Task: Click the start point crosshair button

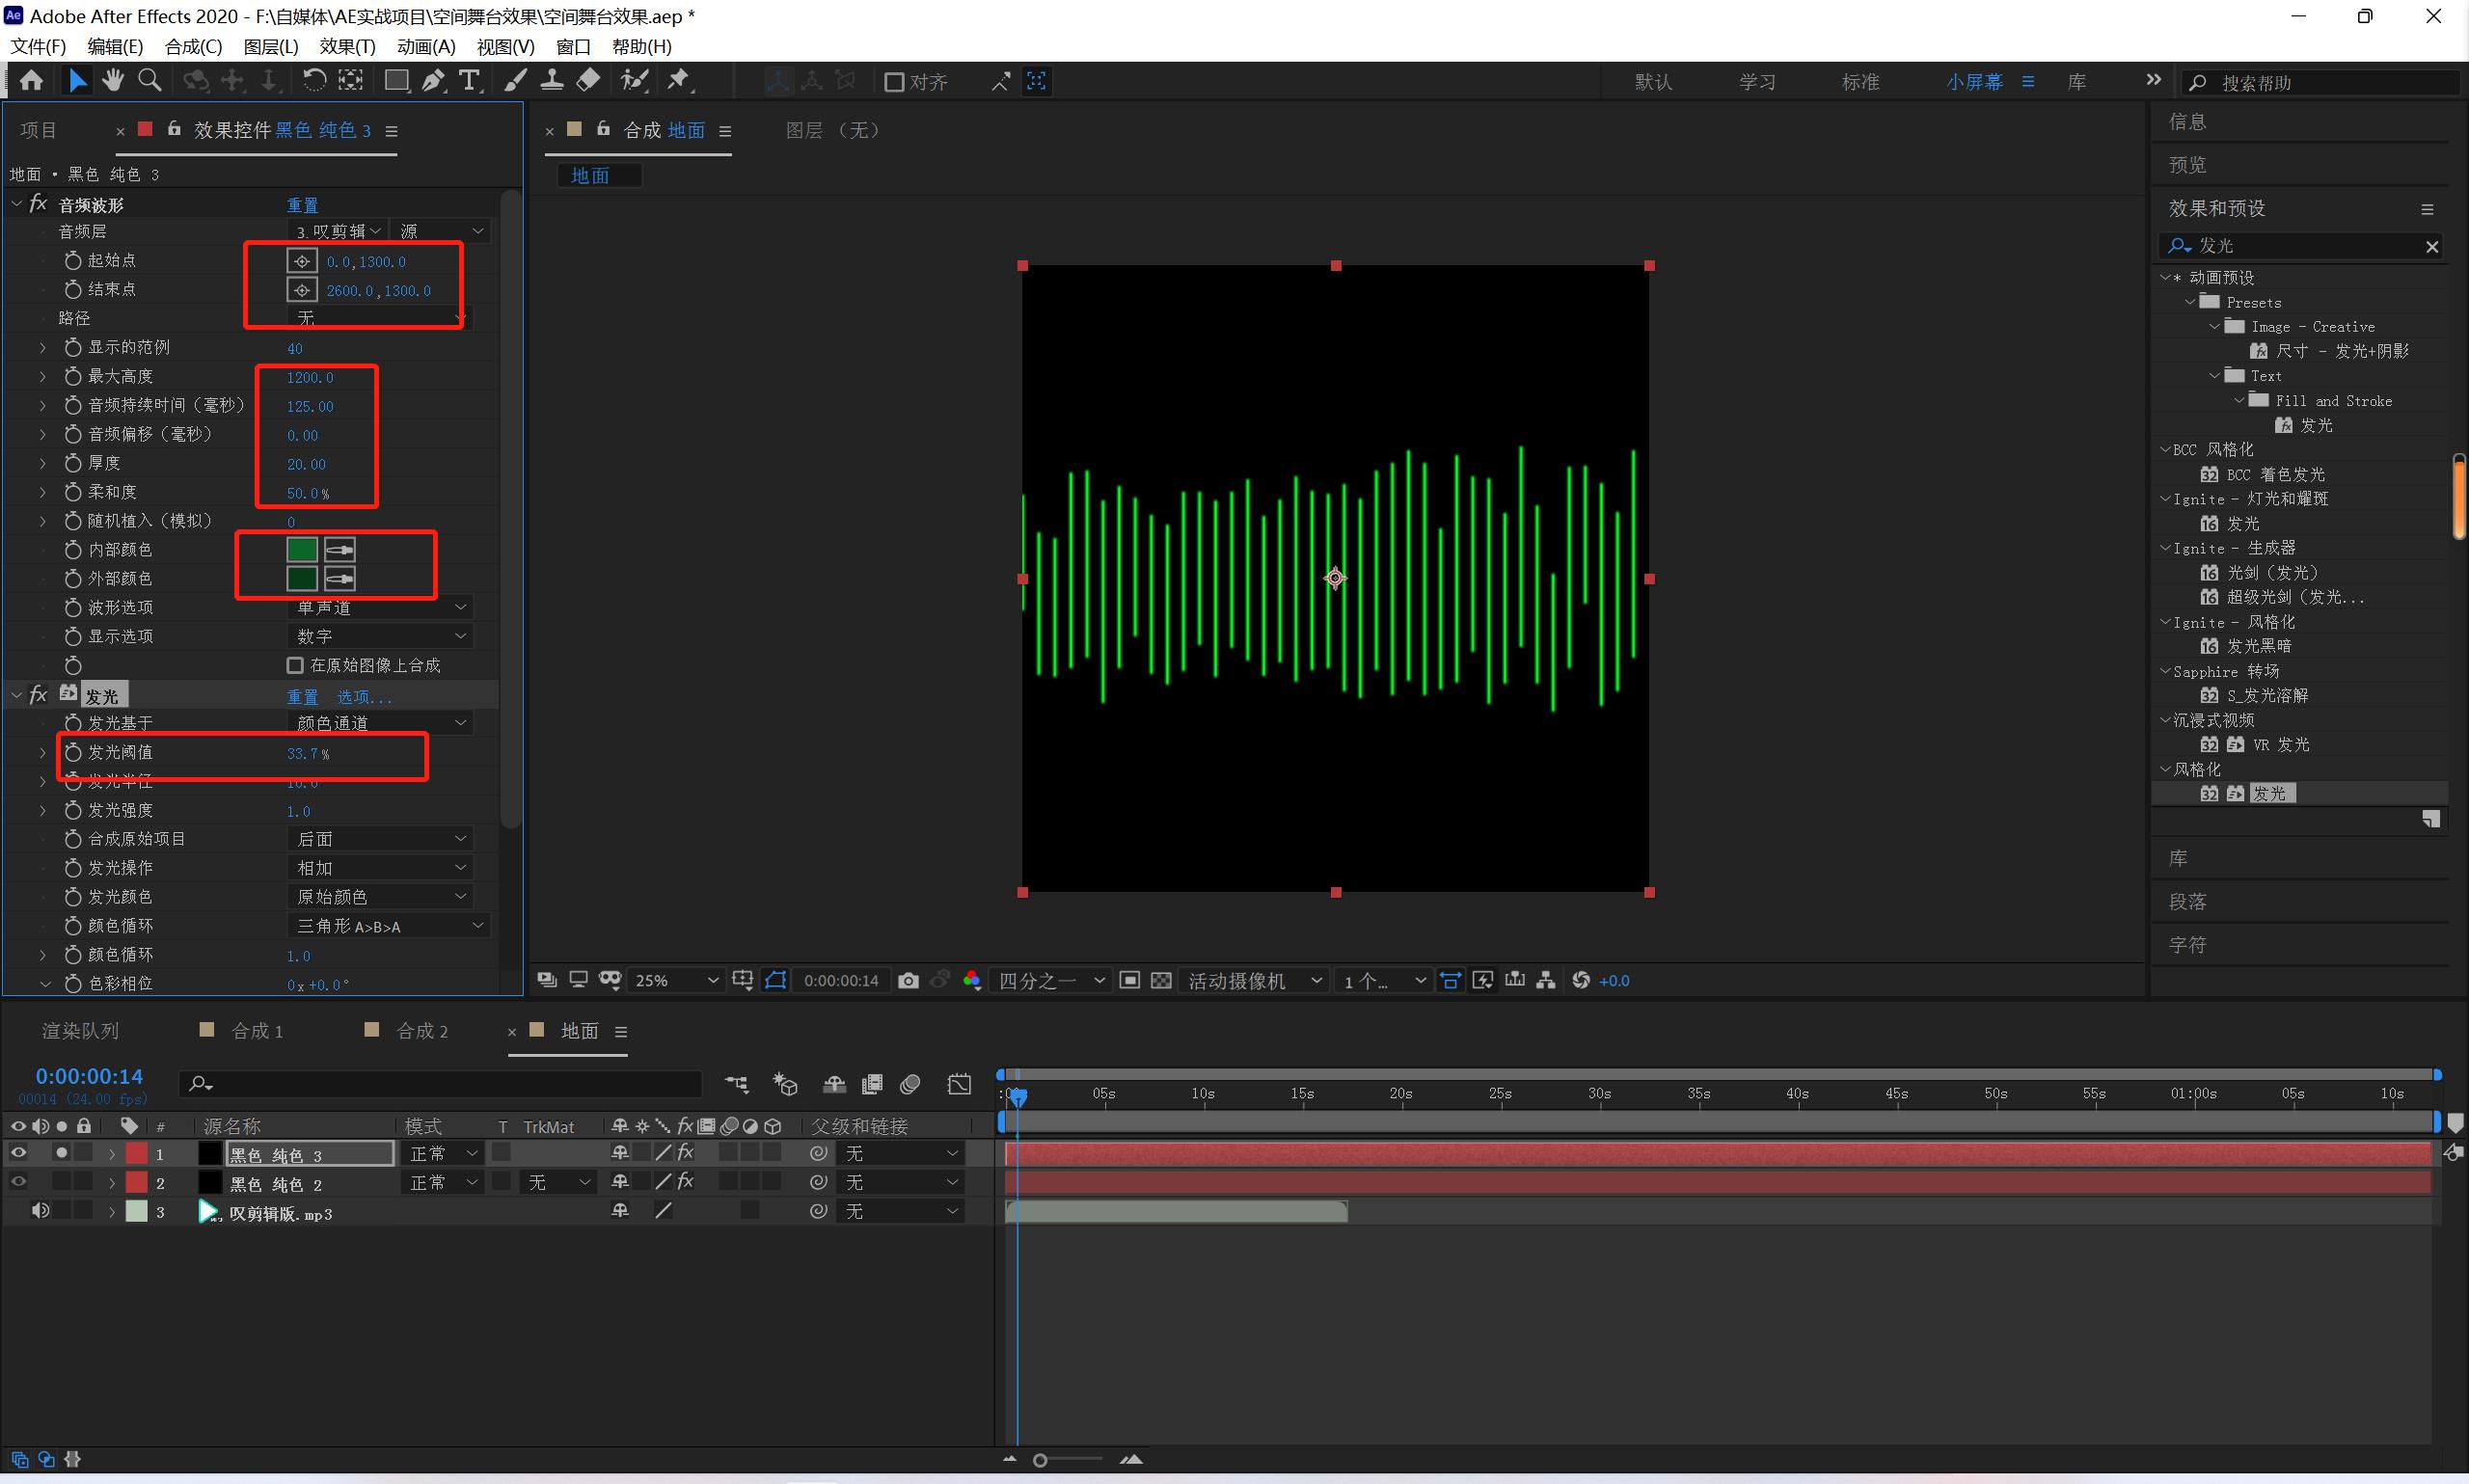Action: click(x=302, y=261)
